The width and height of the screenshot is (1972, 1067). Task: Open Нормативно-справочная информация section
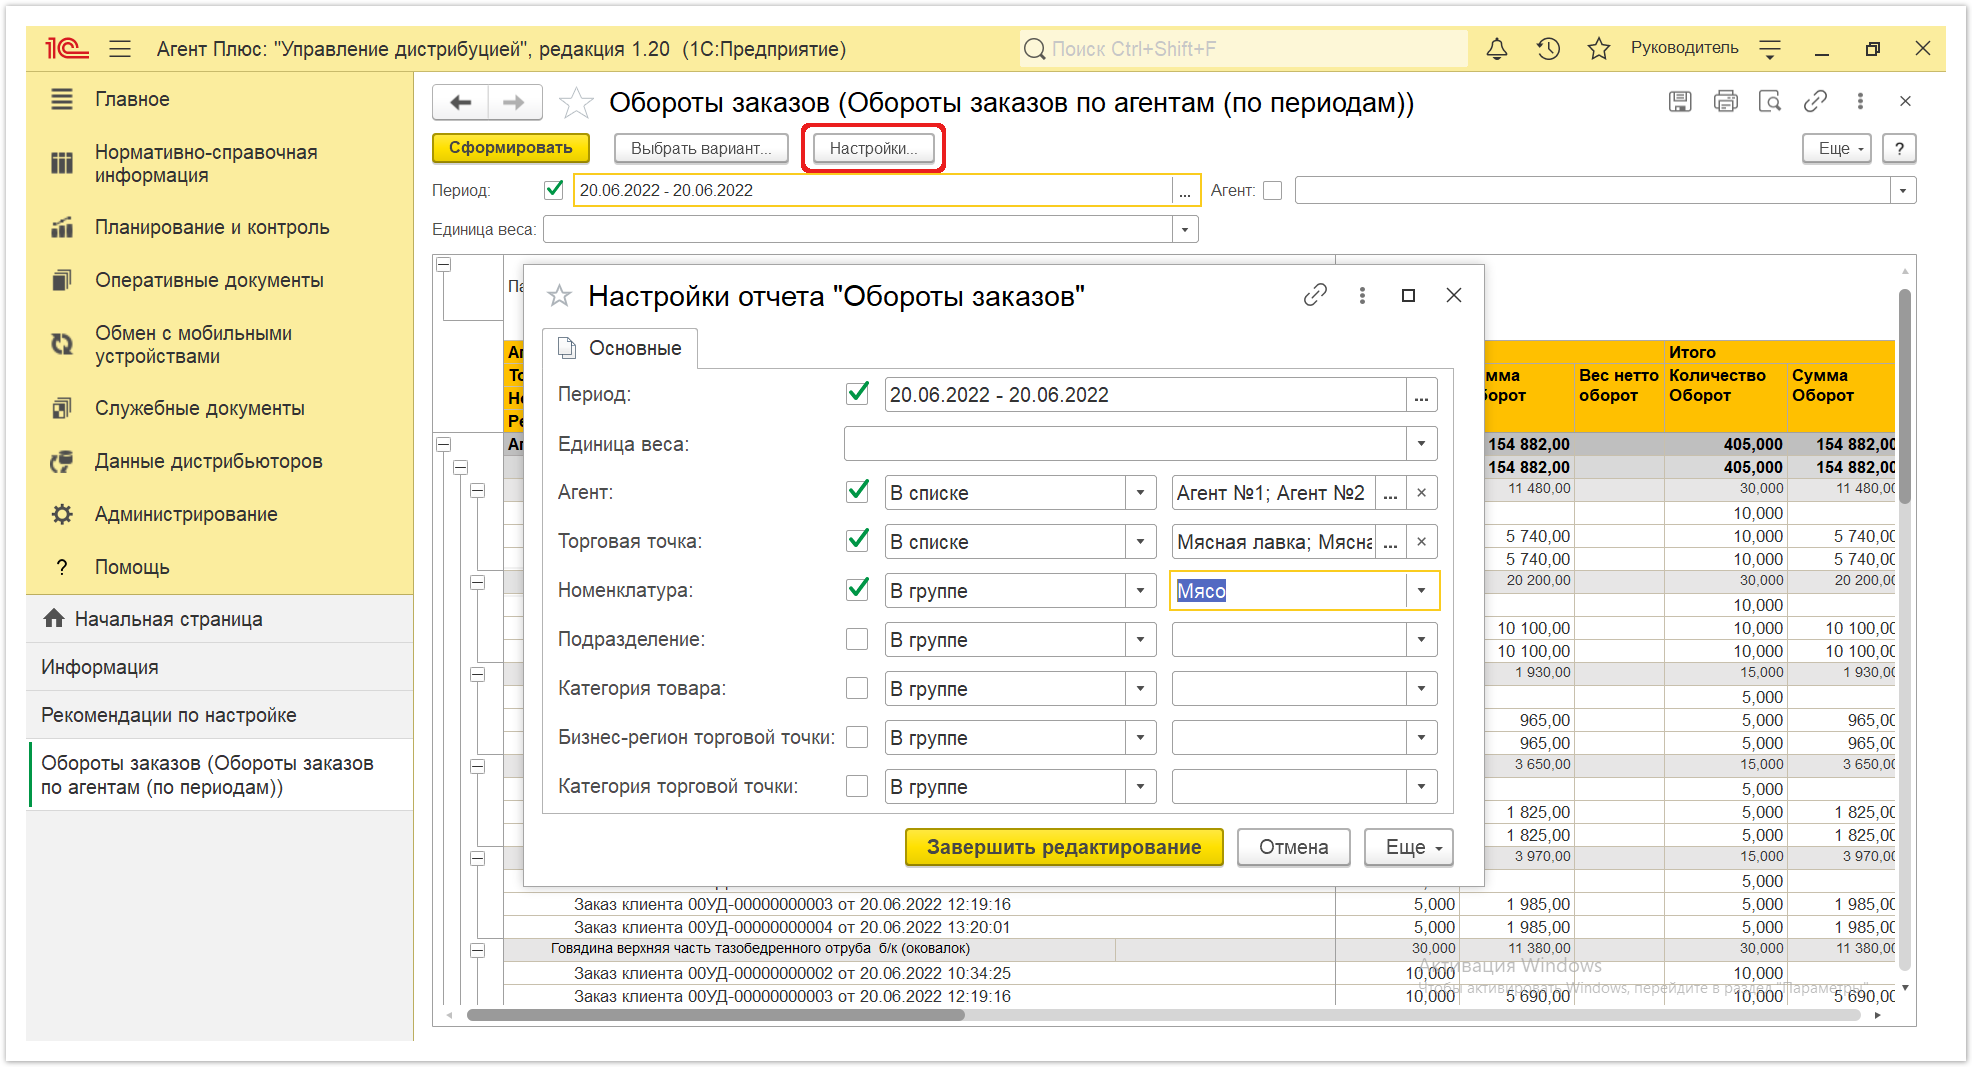[206, 163]
